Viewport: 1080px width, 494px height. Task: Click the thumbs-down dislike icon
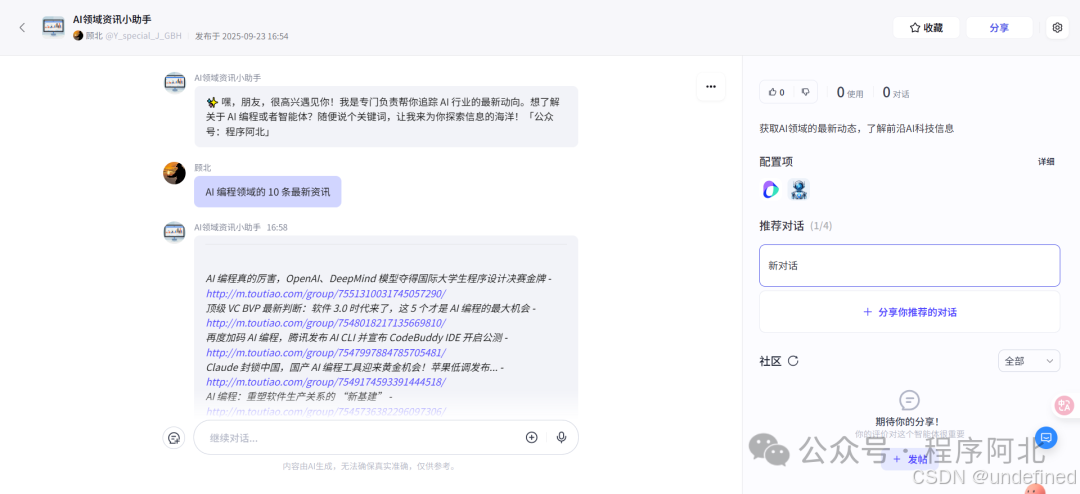coord(805,92)
